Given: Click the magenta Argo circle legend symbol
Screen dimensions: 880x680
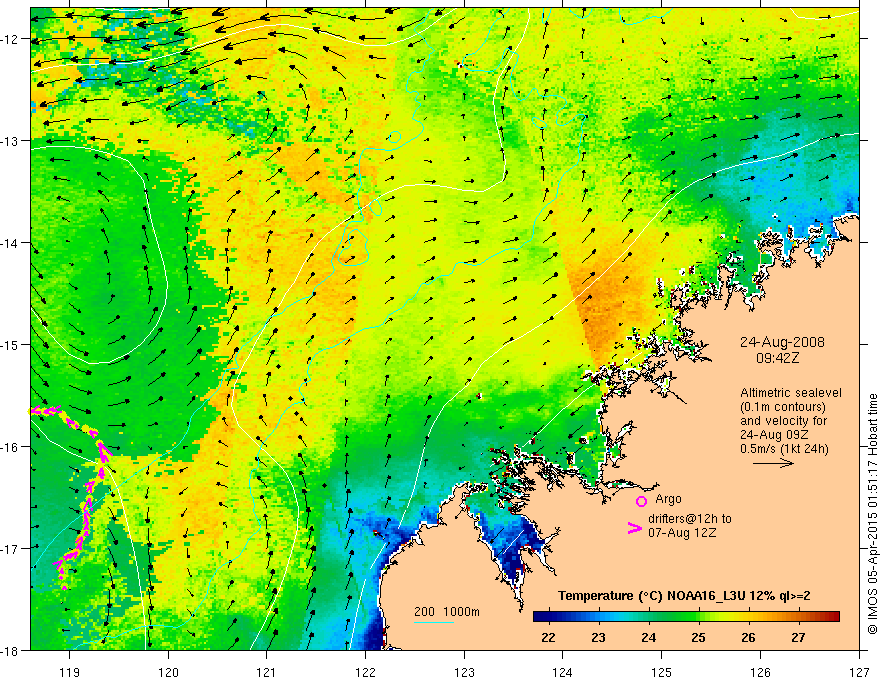Looking at the screenshot, I should (641, 501).
